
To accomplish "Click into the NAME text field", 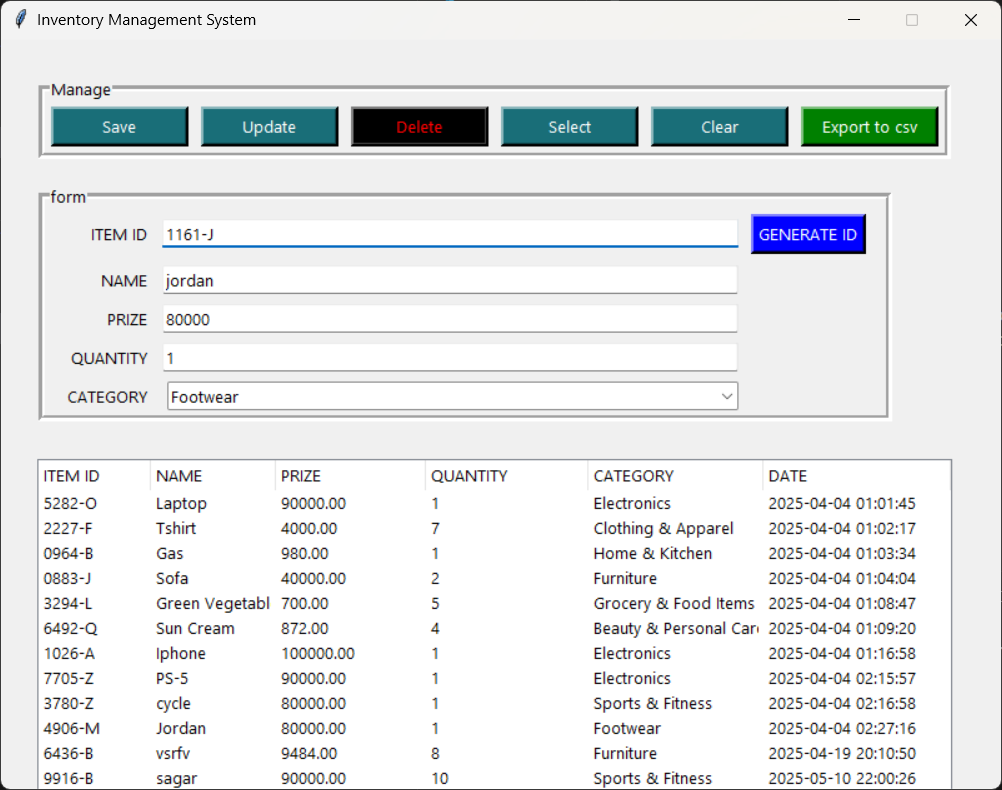I will point(449,281).
